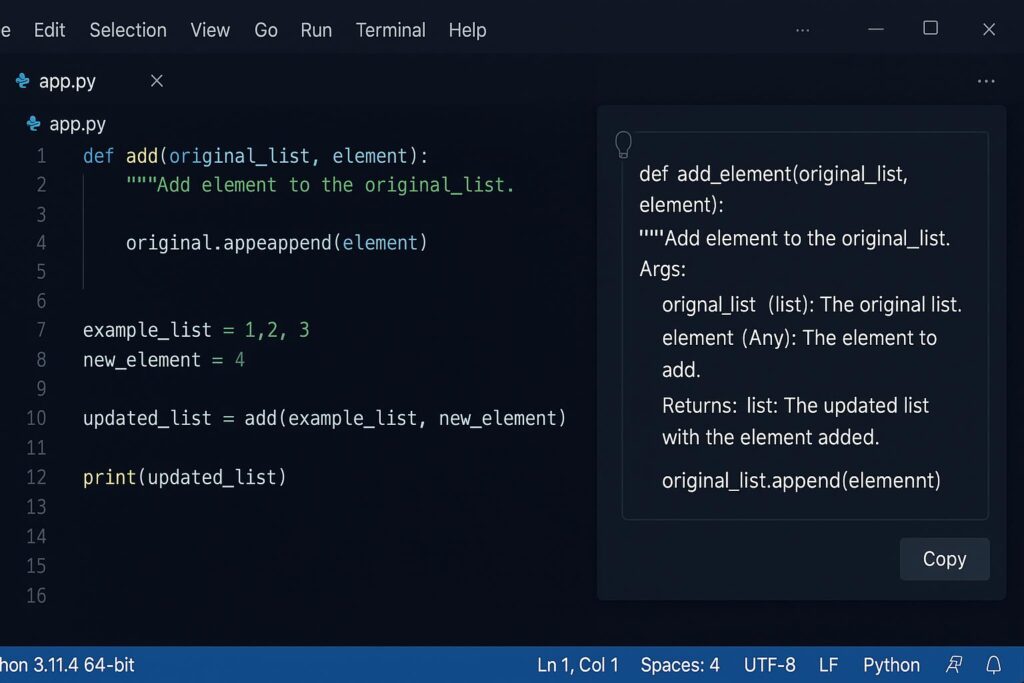This screenshot has height=683, width=1024.
Task: Click 'orignal_list (list): The original list.' text
Action: (x=812, y=305)
